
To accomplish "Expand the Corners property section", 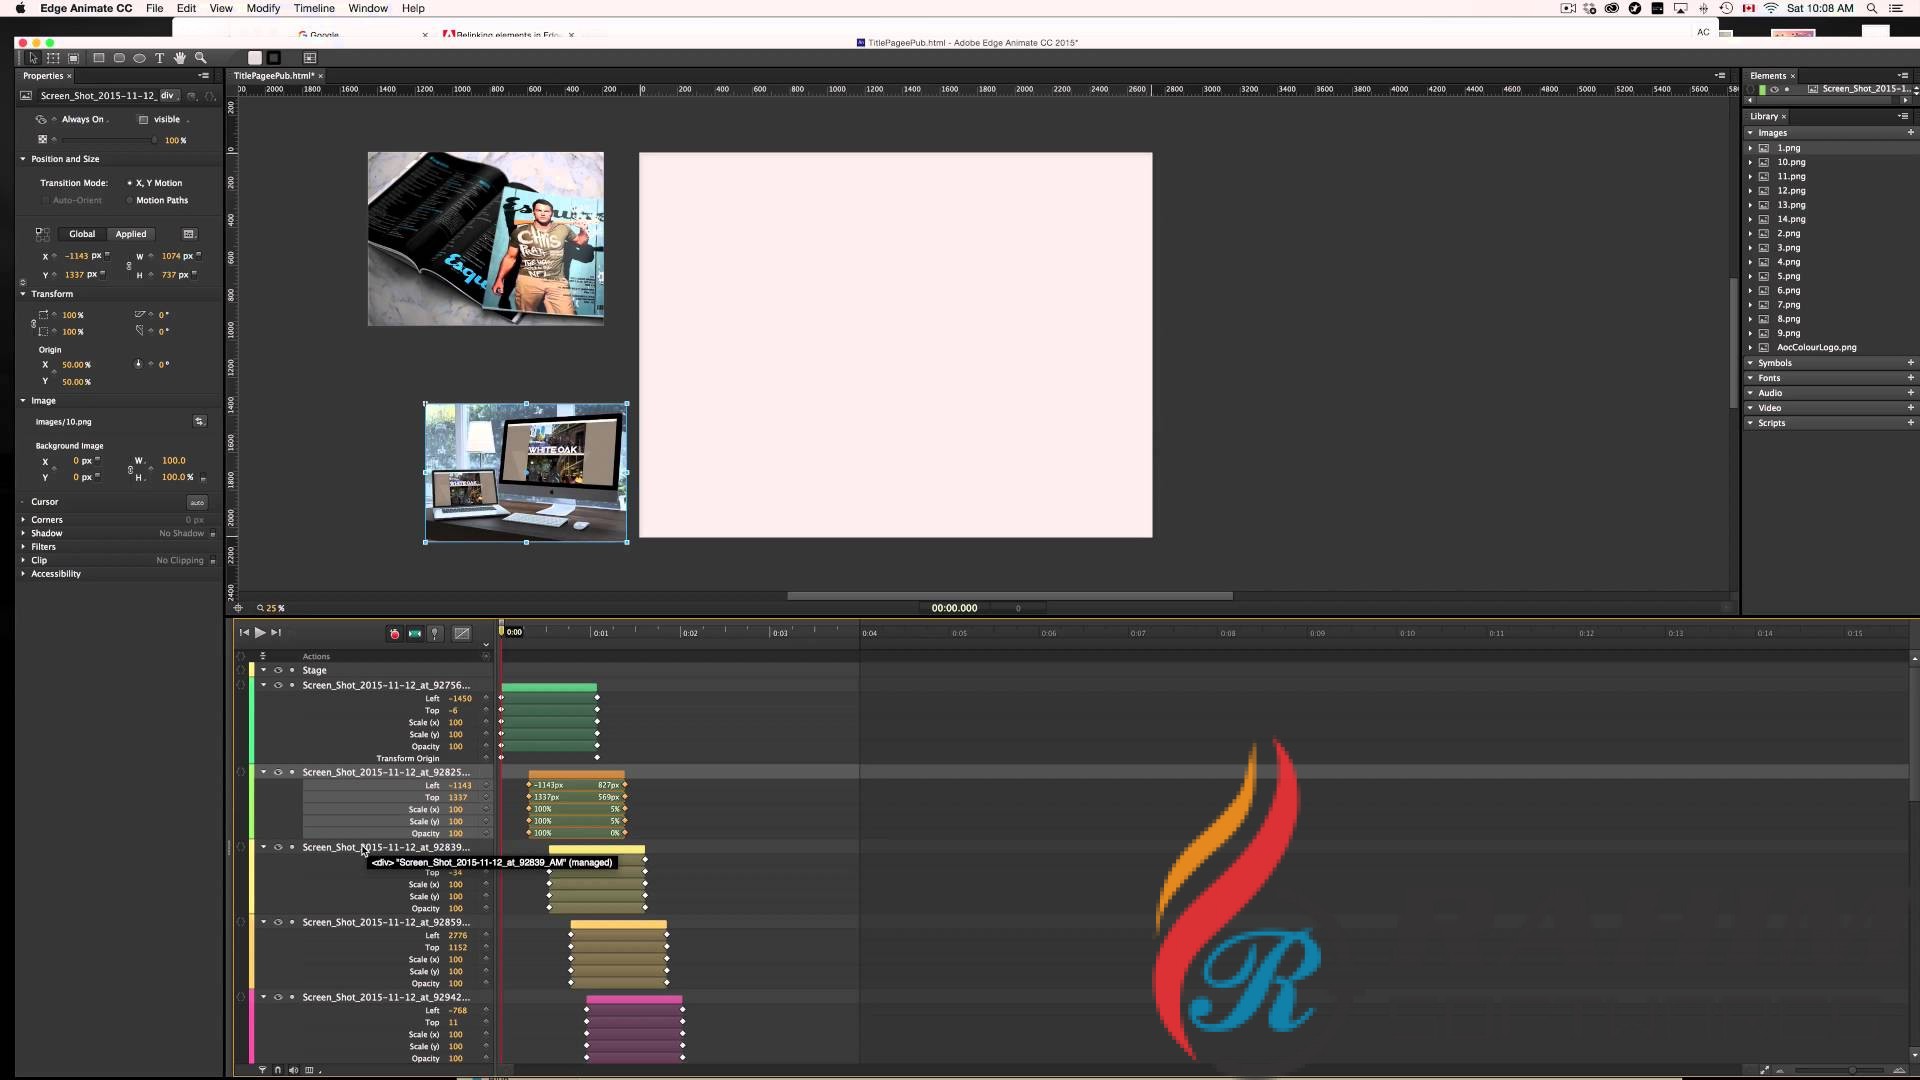I will point(23,520).
